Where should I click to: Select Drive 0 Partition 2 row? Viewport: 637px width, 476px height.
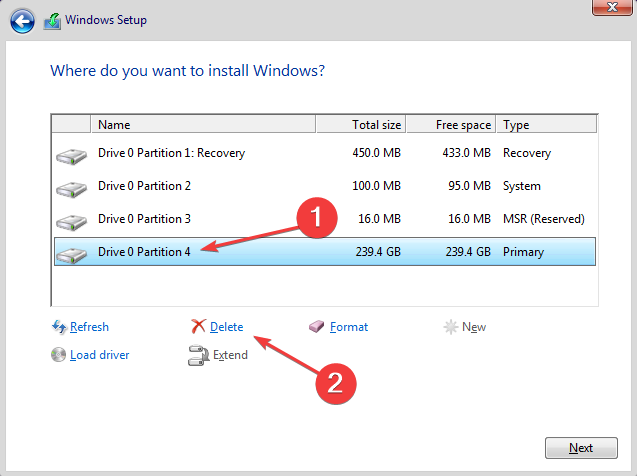[x=325, y=186]
